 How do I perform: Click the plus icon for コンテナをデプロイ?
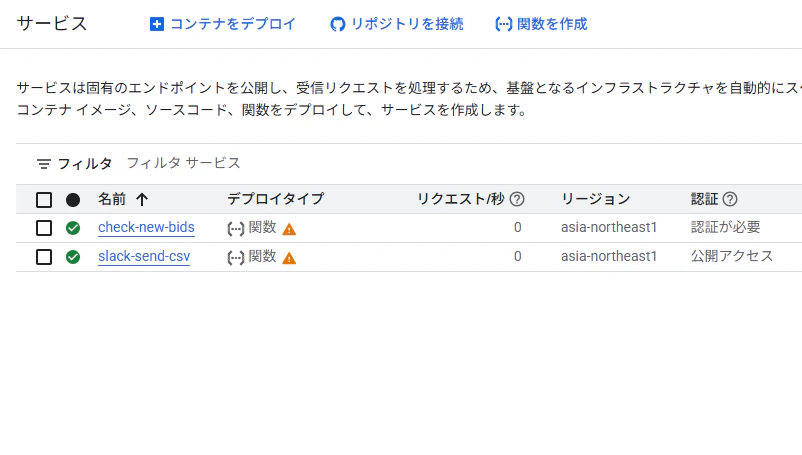(x=157, y=24)
